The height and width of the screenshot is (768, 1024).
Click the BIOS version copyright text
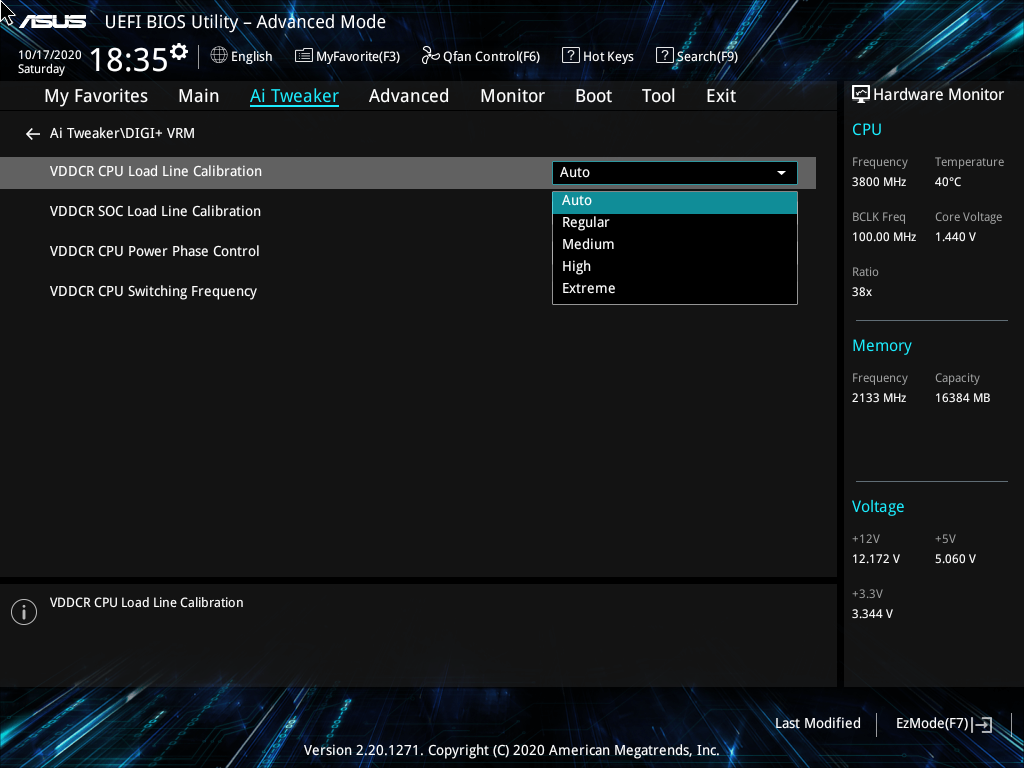(511, 750)
